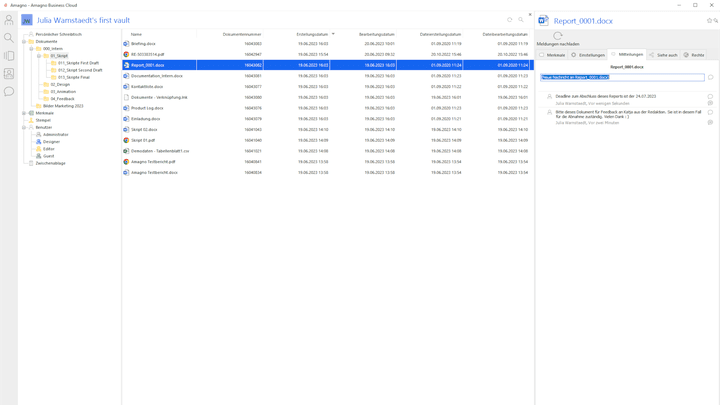
Task: Collapse the 01_Skript folder node
Action: [x=39, y=56]
